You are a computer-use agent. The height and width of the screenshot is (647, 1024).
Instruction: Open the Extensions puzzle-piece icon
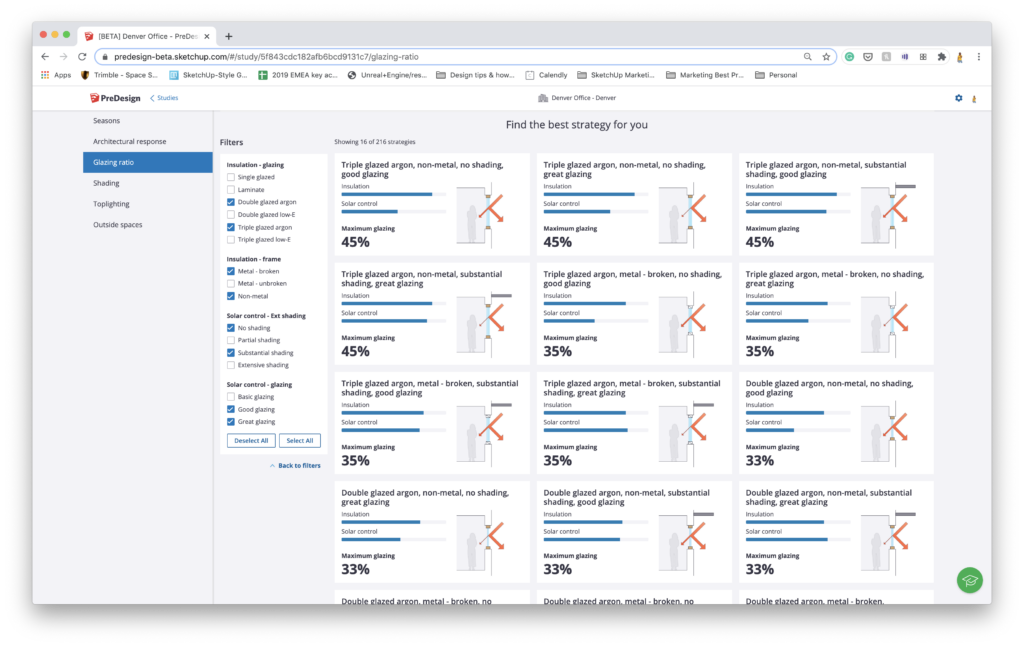(942, 57)
